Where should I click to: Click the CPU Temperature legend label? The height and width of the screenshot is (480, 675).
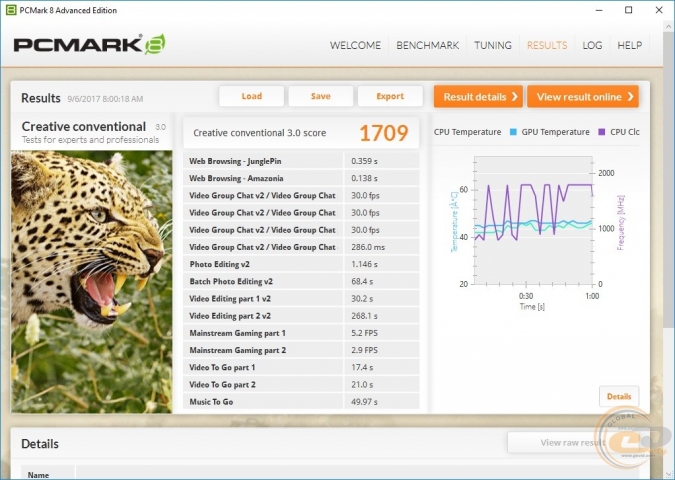(467, 132)
